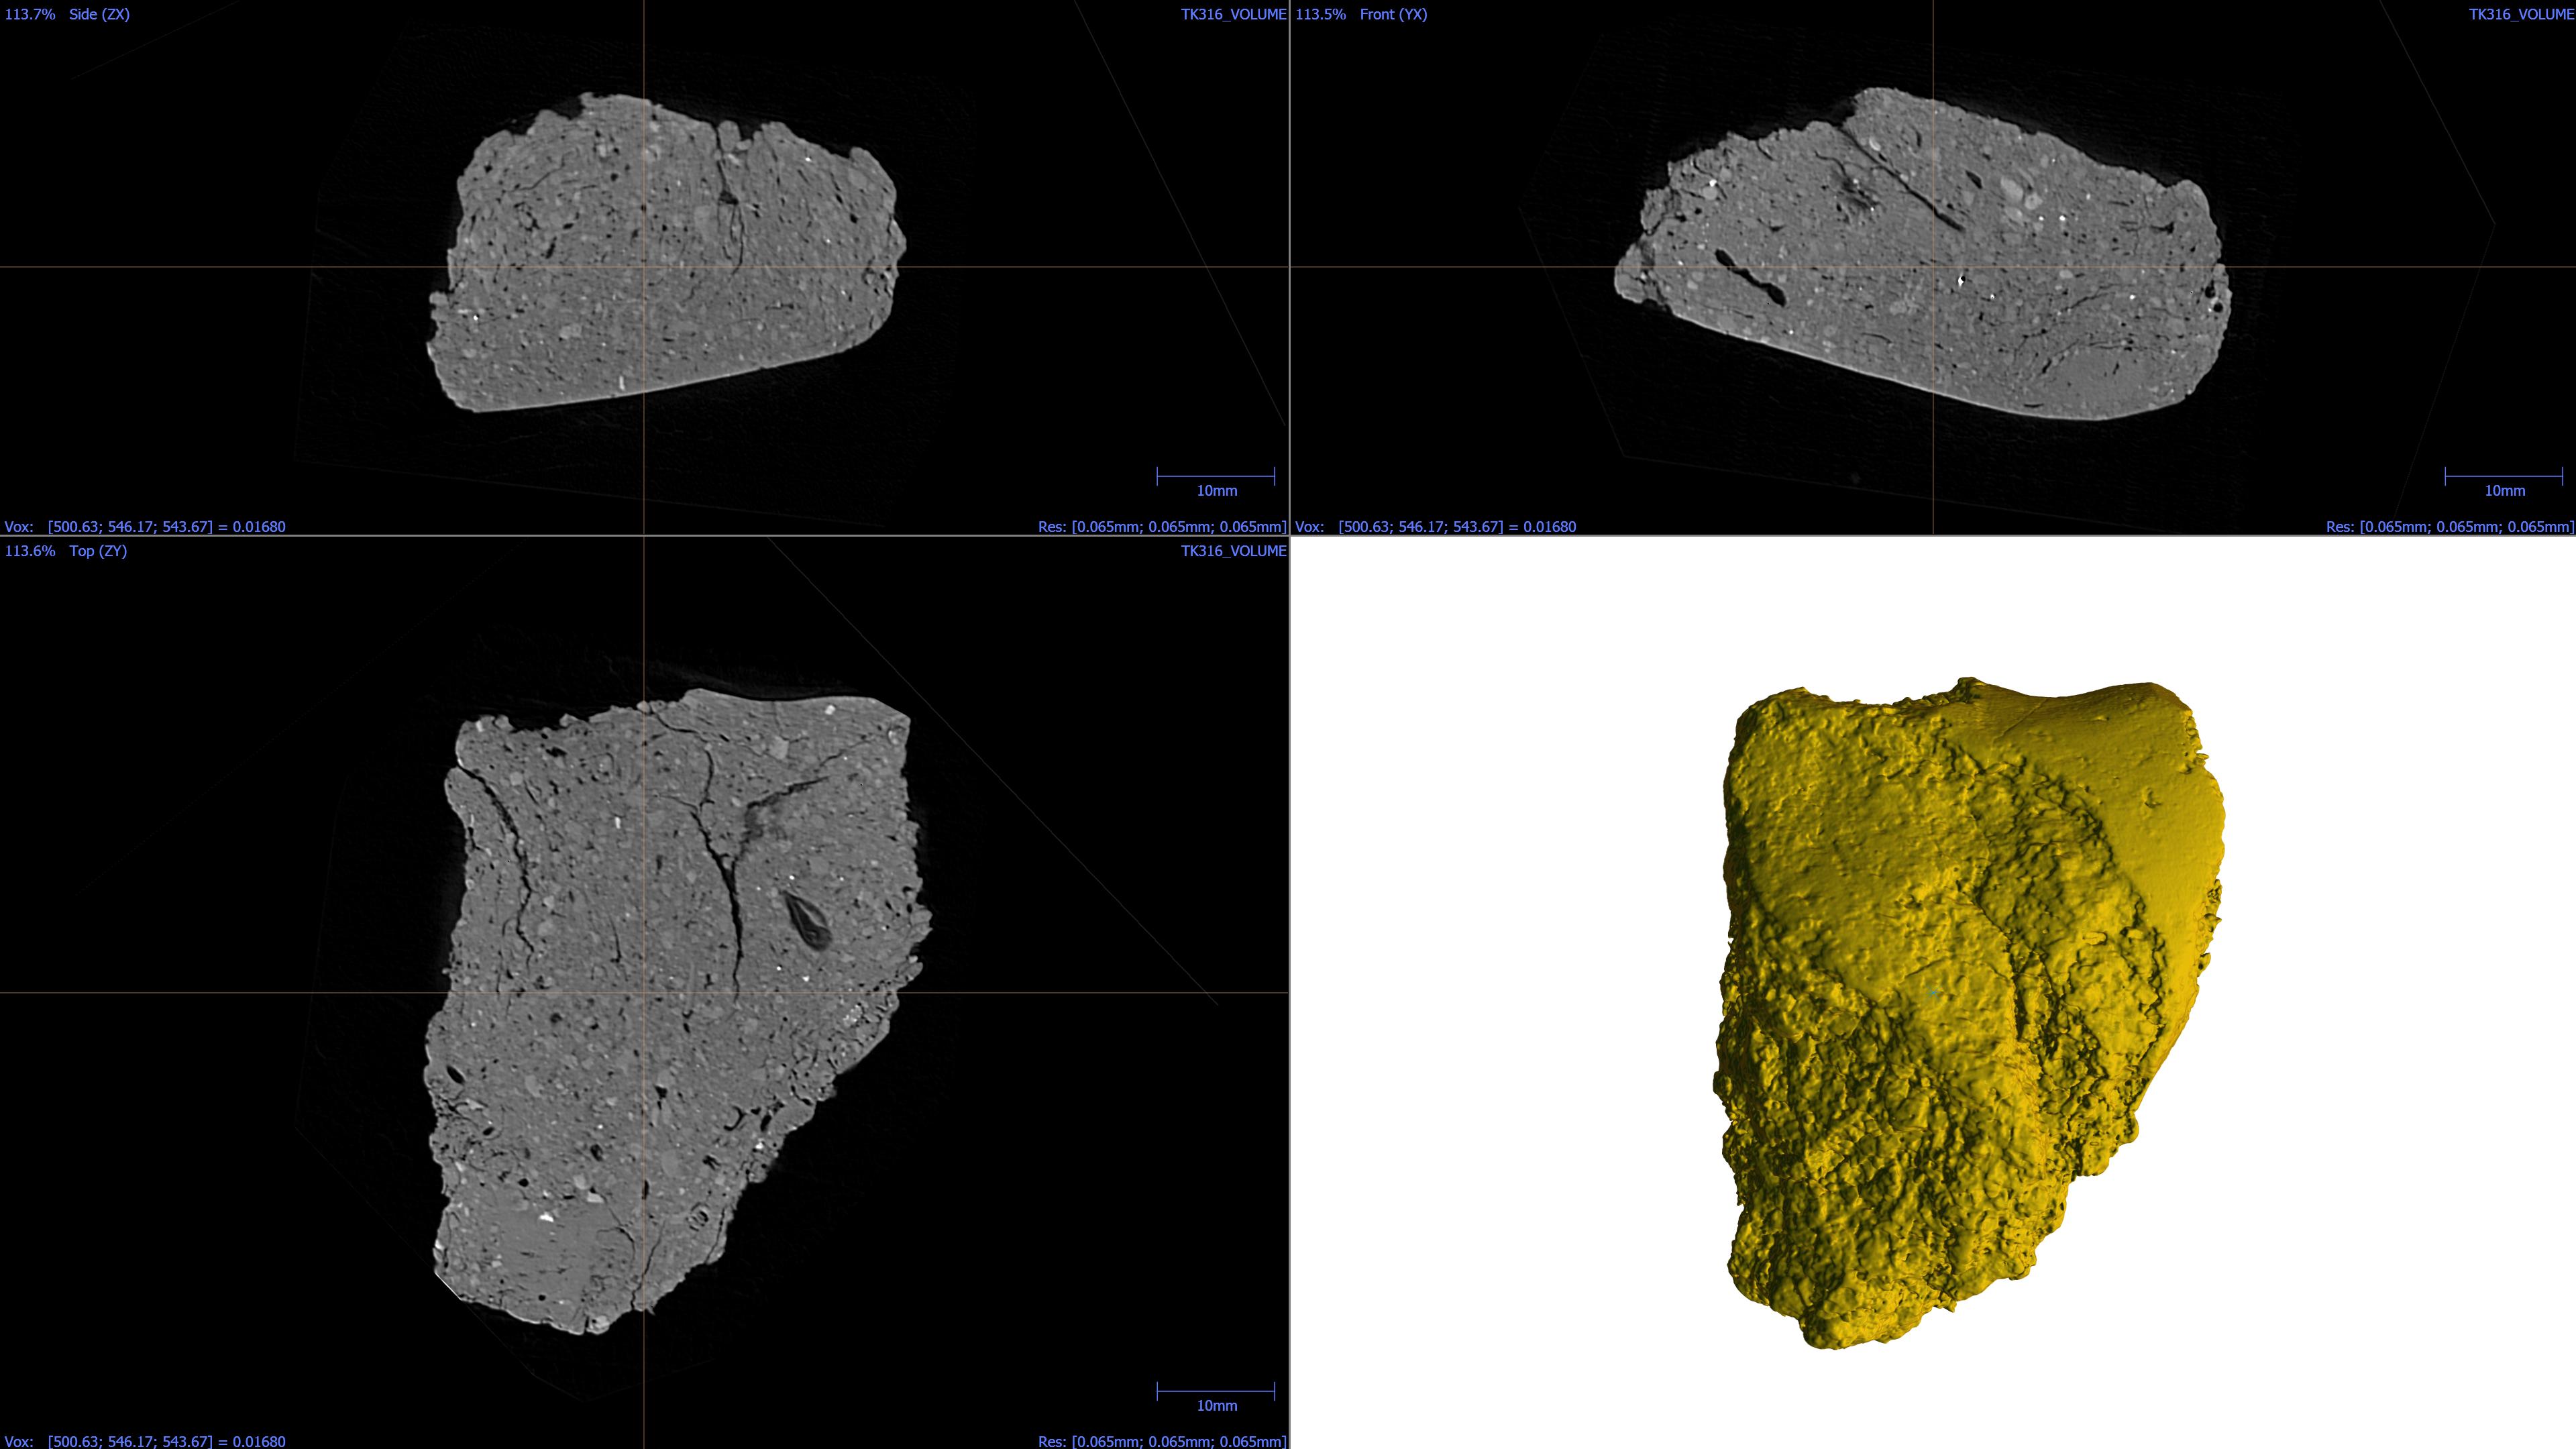Click the 113.6% zoom label in Top view
2576x1449 pixels.
pos(30,551)
